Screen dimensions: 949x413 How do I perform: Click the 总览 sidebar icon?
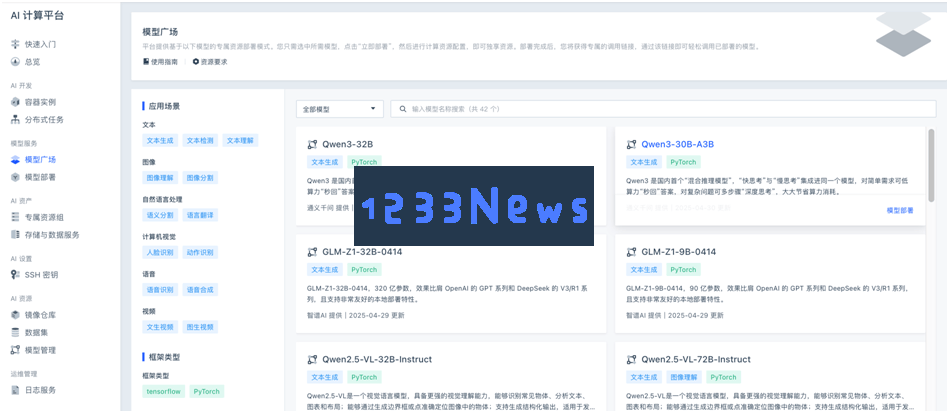(16, 62)
